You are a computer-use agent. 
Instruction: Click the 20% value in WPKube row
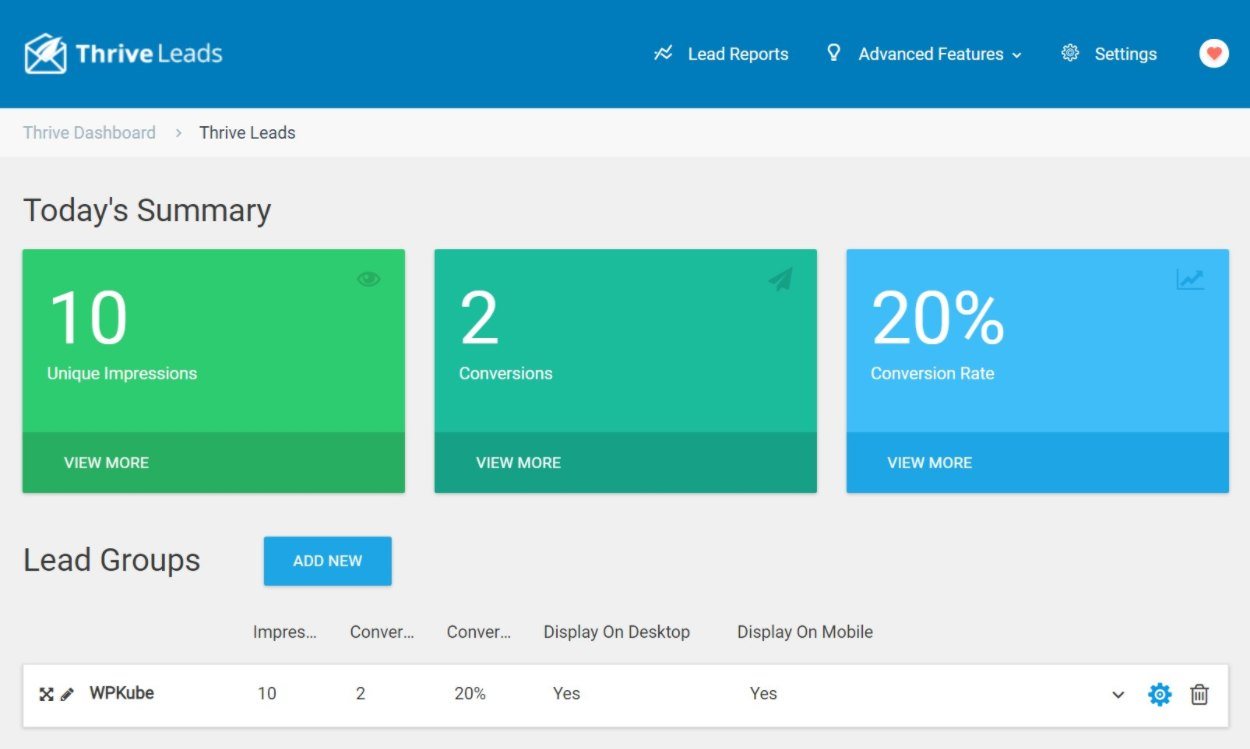point(470,694)
